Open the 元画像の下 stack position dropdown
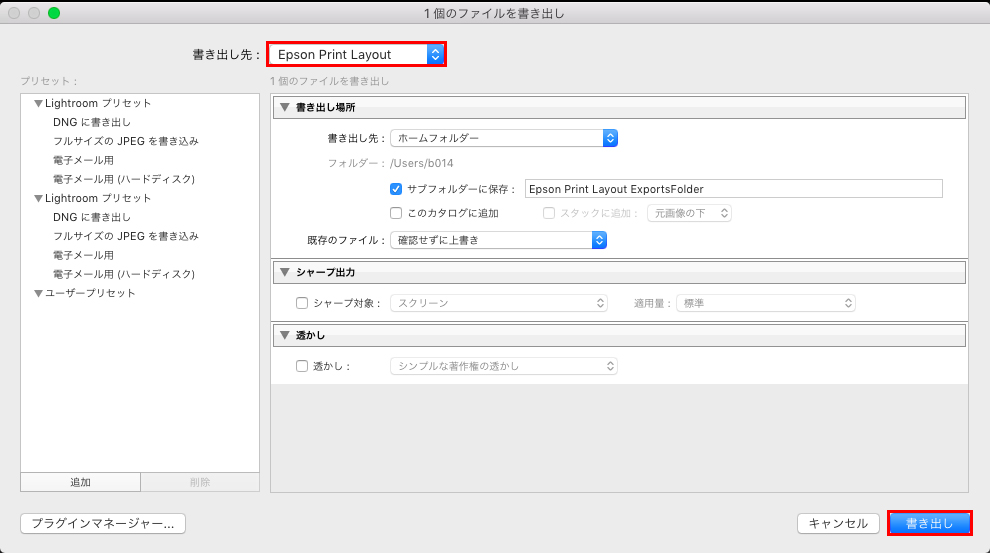The width and height of the screenshot is (990, 553). (x=689, y=213)
